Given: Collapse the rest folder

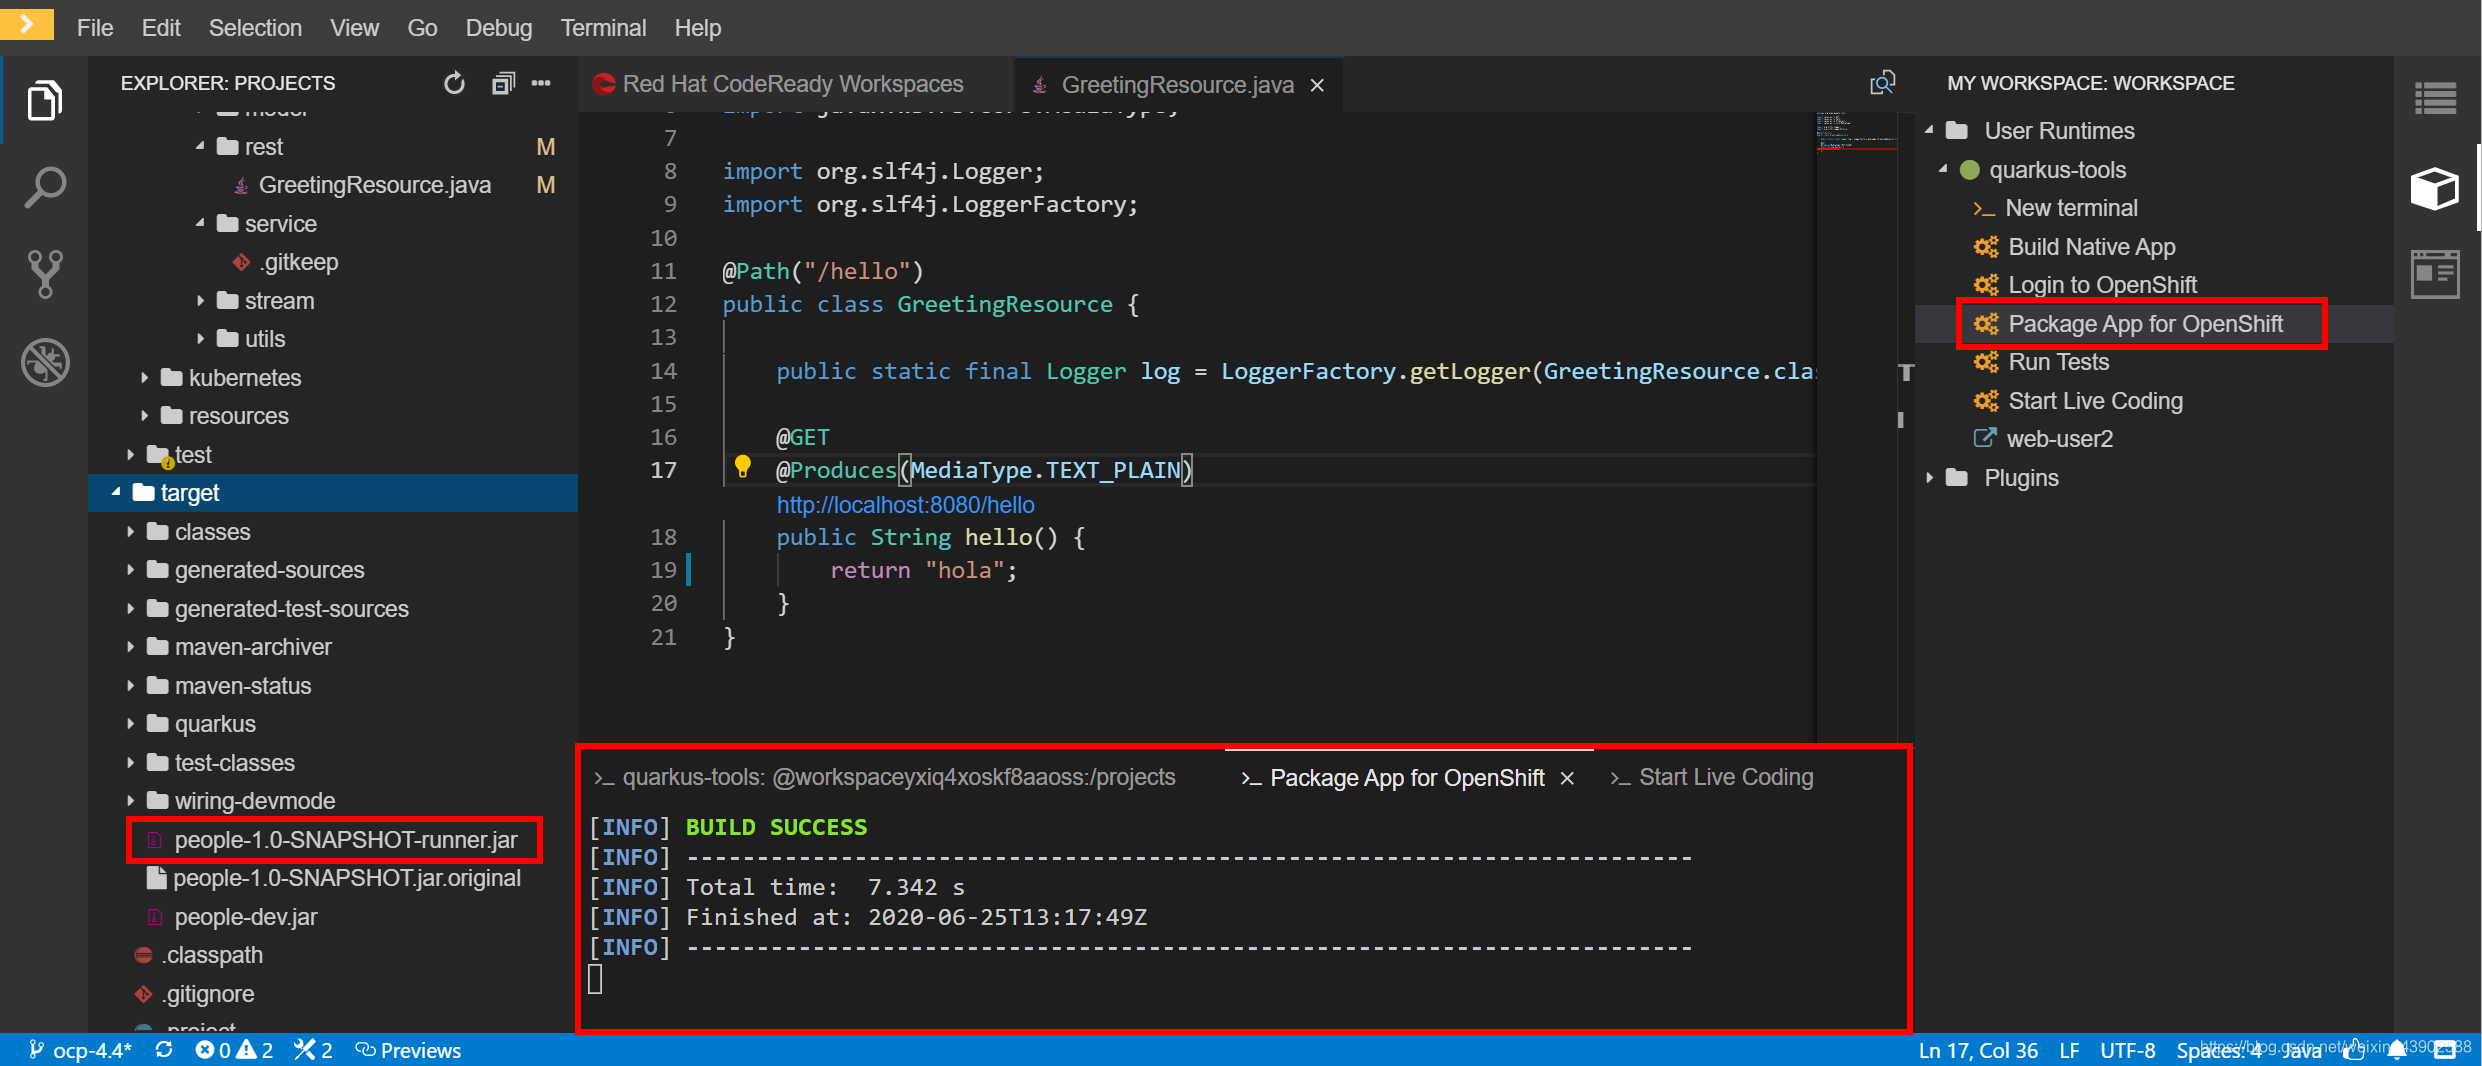Looking at the screenshot, I should click(x=200, y=146).
